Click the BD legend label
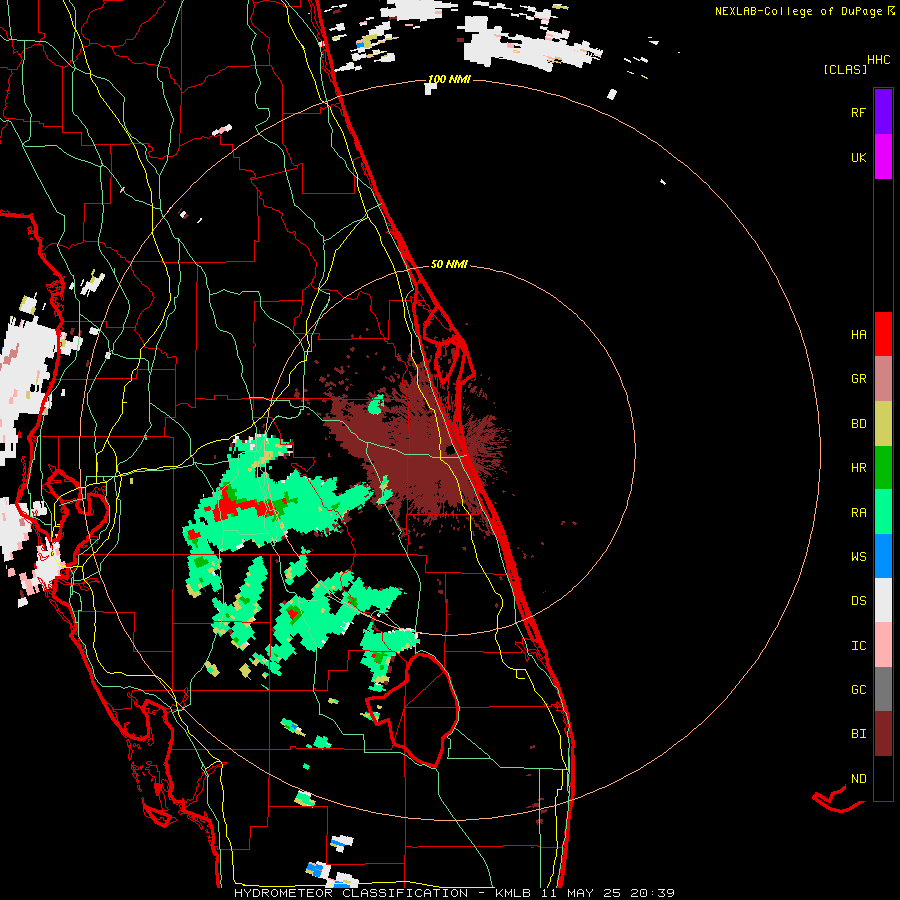This screenshot has width=900, height=900. click(x=858, y=424)
